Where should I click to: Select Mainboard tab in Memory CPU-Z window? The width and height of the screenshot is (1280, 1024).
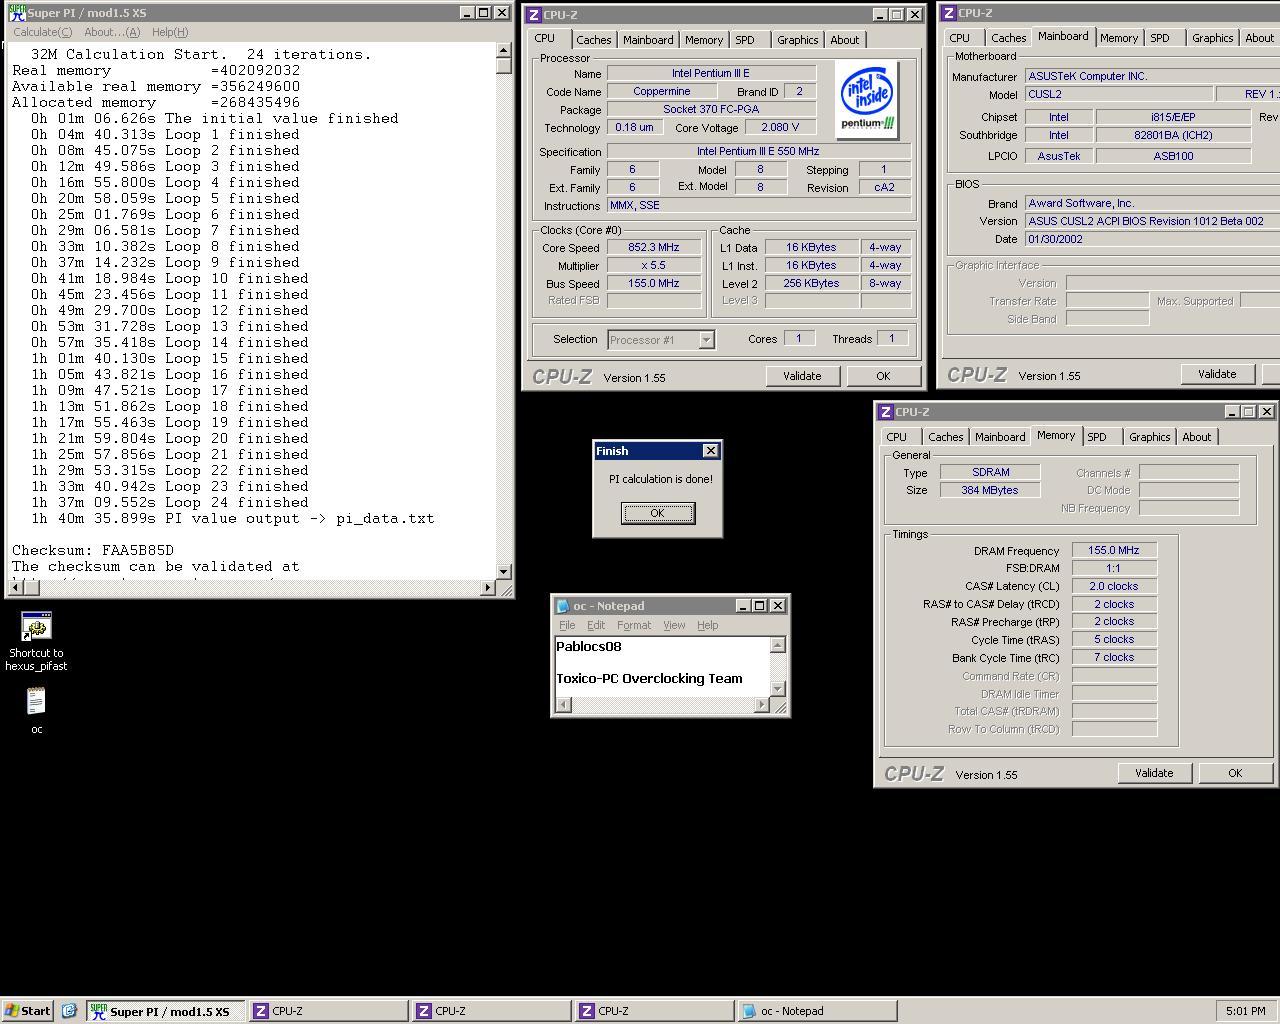point(1000,437)
